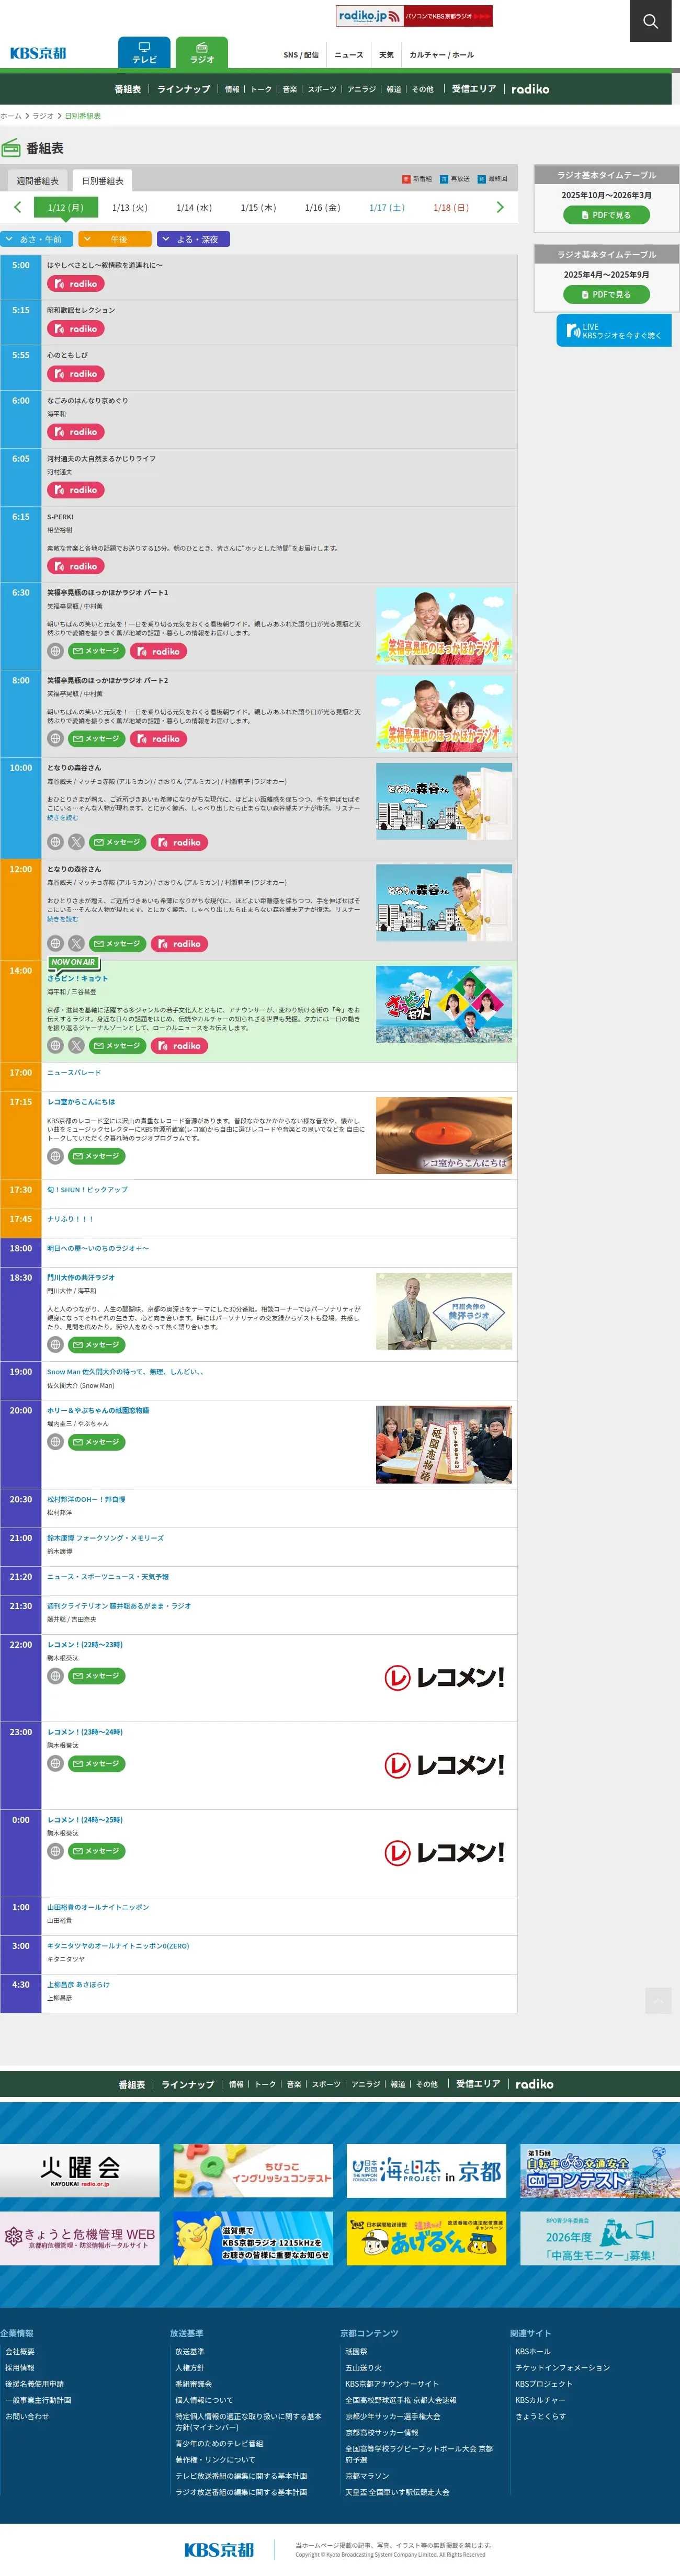Select date 1/17 (土)

pyautogui.click(x=387, y=208)
